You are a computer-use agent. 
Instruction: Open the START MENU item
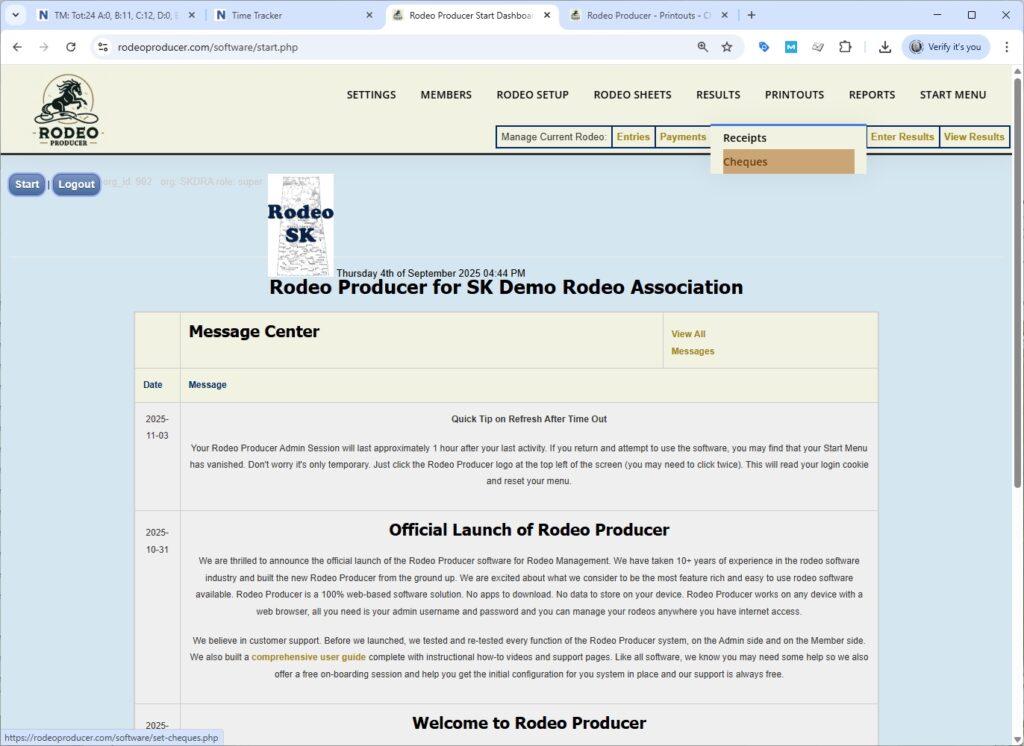pyautogui.click(x=953, y=95)
